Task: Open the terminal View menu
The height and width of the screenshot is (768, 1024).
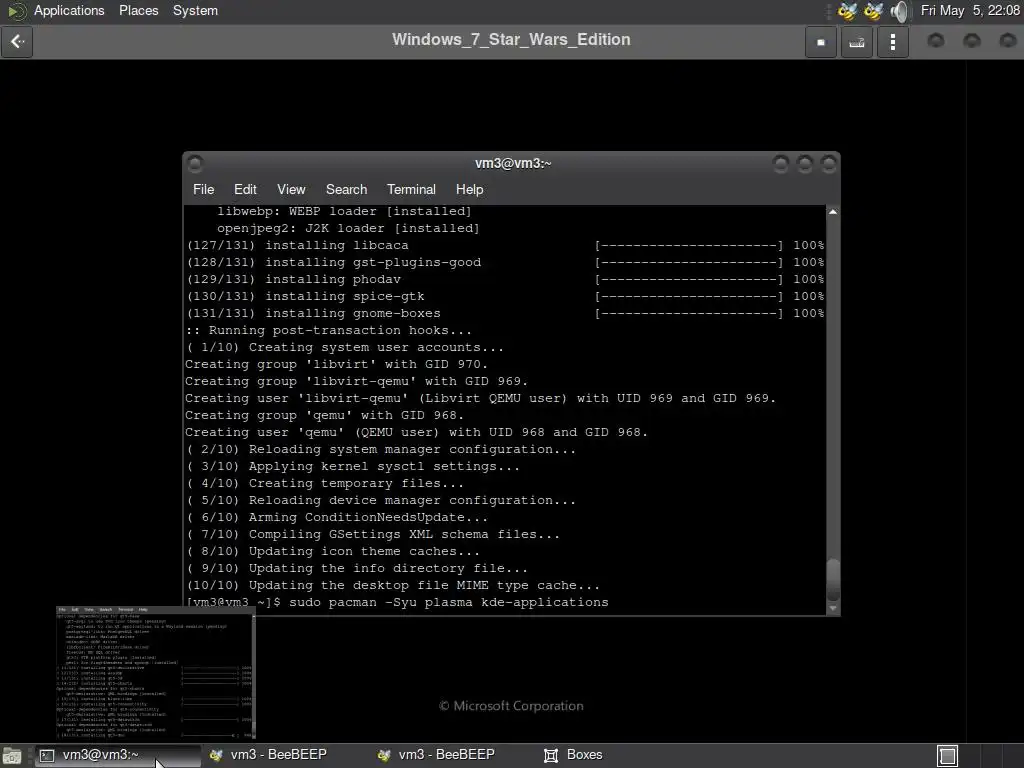Action: 291,189
